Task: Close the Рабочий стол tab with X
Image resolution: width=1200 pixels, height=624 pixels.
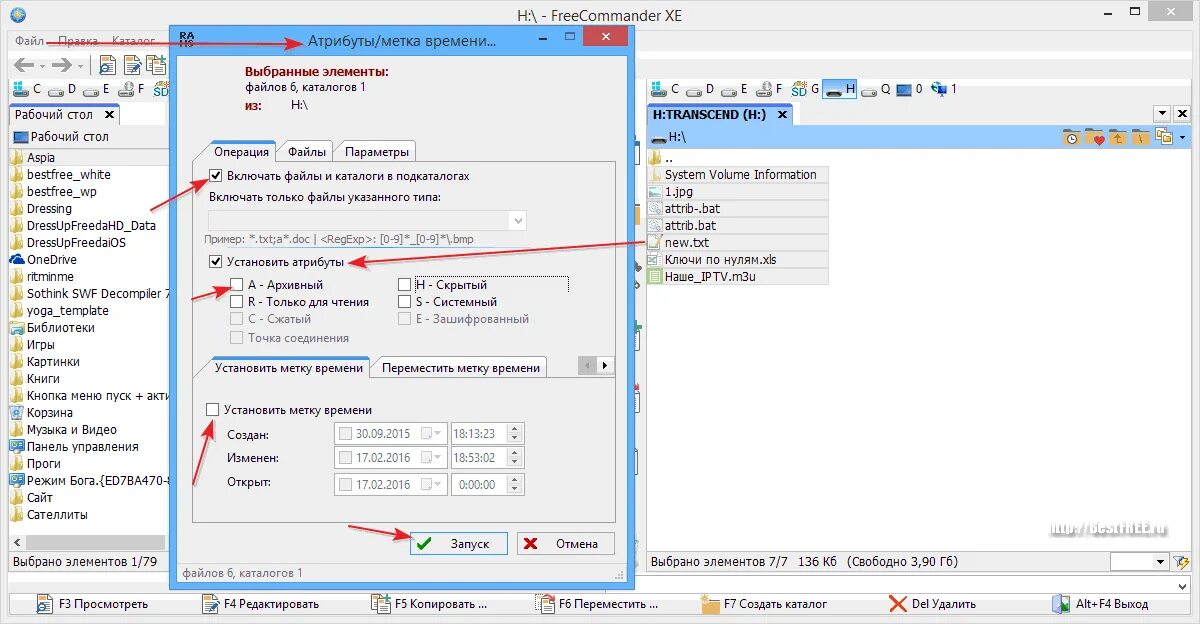Action: tap(110, 115)
